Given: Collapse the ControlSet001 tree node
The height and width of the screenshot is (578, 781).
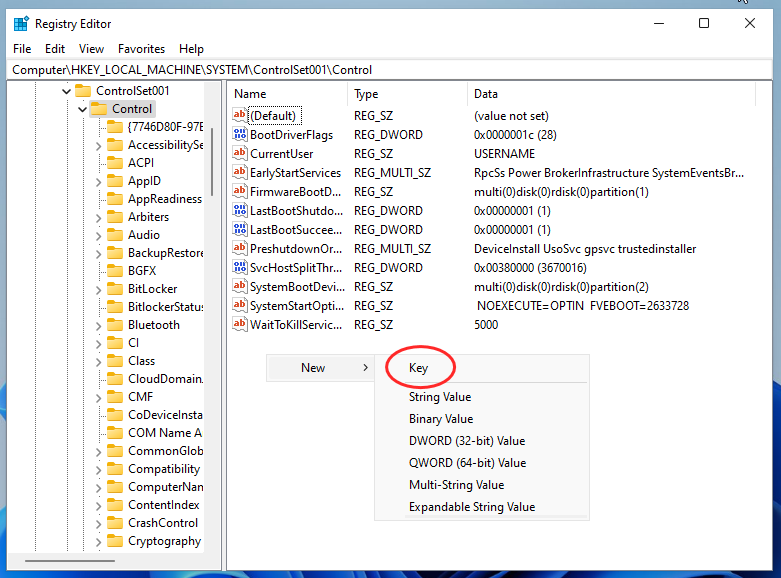Looking at the screenshot, I should pyautogui.click(x=66, y=91).
